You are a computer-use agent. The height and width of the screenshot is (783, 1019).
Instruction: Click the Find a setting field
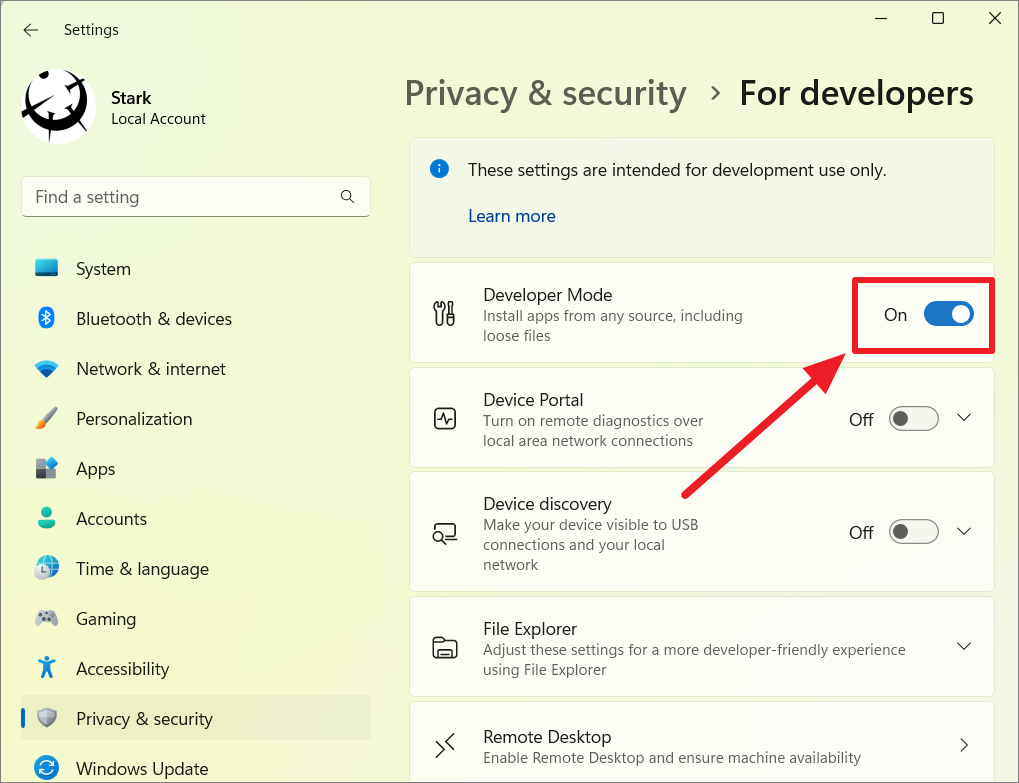(x=196, y=196)
